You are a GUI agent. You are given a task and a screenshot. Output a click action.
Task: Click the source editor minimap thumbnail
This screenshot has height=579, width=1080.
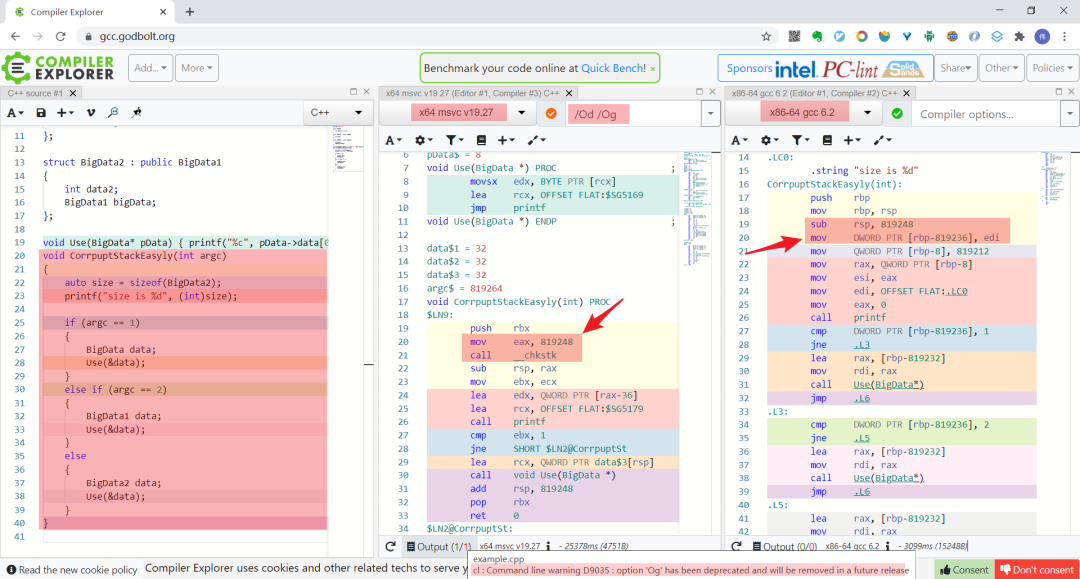point(348,148)
